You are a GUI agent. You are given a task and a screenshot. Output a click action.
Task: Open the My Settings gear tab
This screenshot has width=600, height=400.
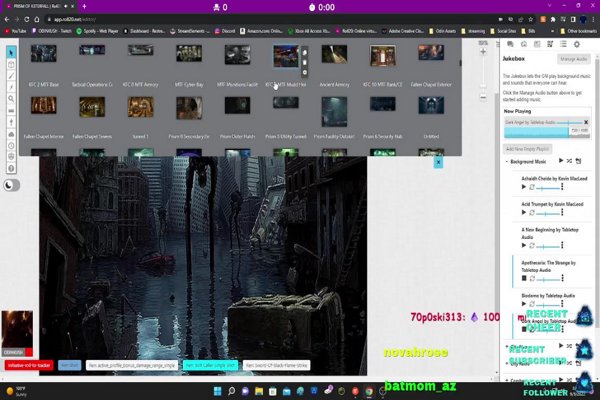577,44
